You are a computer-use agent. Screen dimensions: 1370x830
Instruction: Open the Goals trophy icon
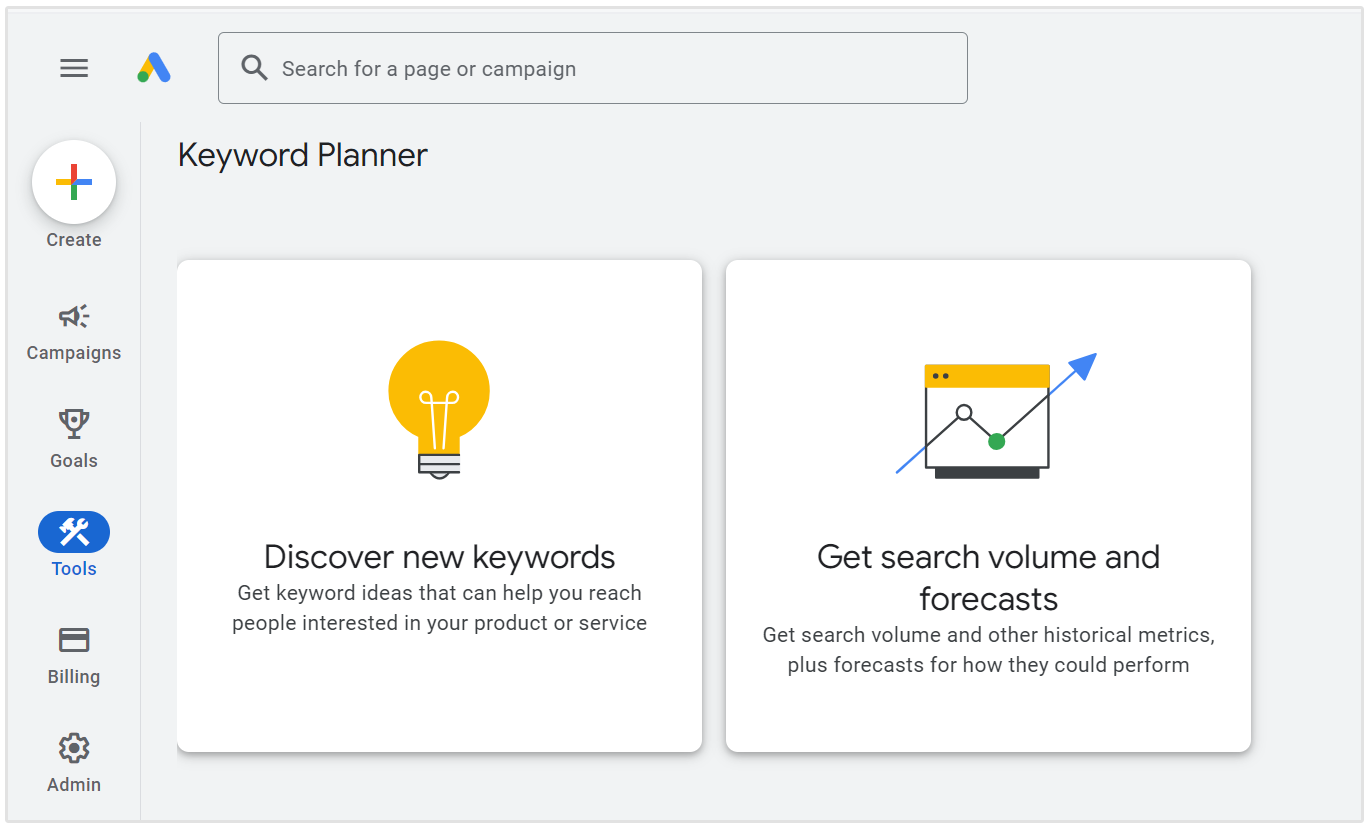73,424
